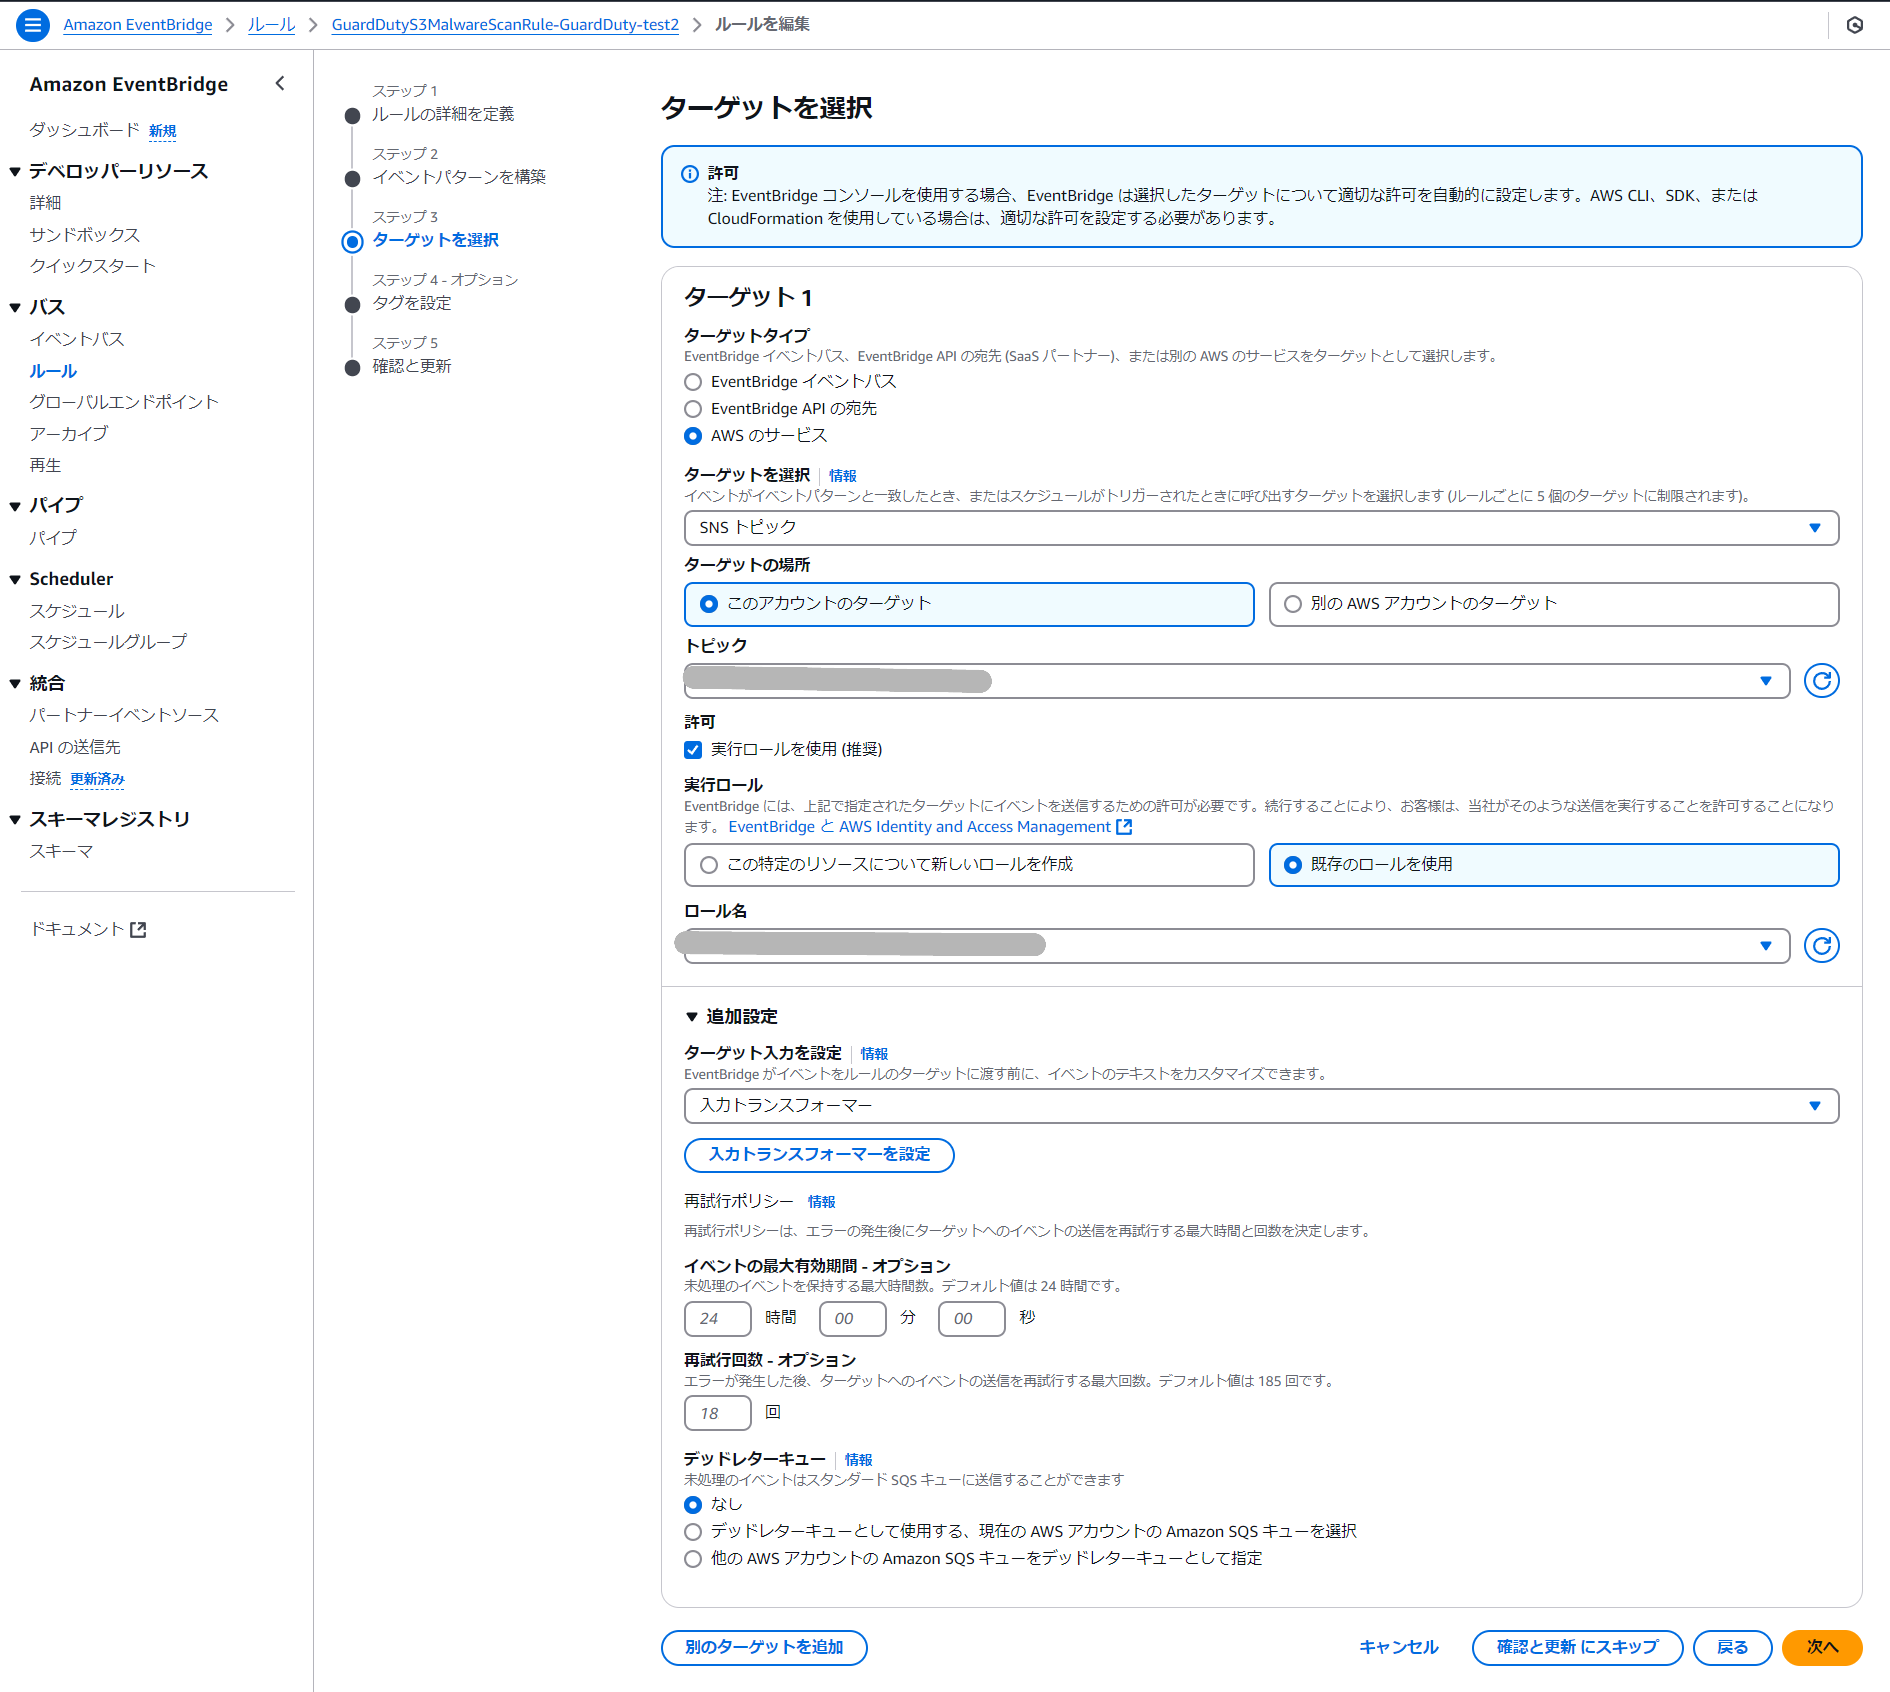Collapse the Amazon EventBridge sidebar
The height and width of the screenshot is (1692, 1890).
coord(280,84)
